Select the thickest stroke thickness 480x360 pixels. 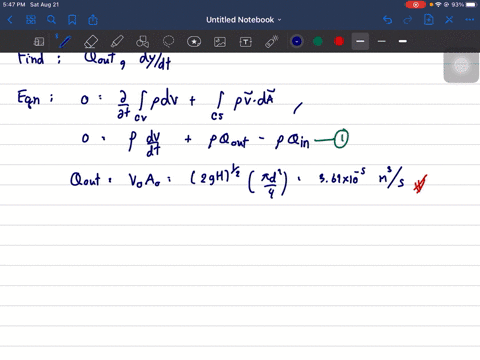point(403,41)
